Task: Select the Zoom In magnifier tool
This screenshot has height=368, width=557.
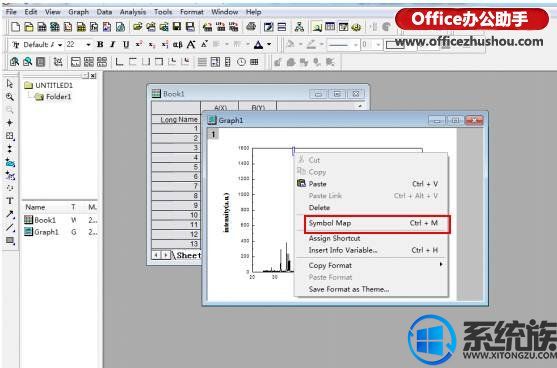Action: click(10, 97)
